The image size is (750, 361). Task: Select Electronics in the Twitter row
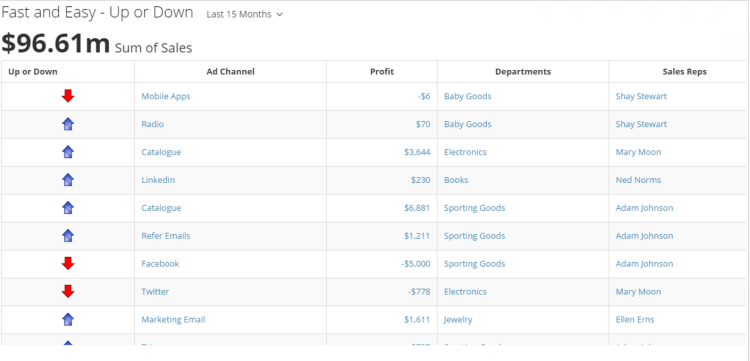pyautogui.click(x=465, y=292)
